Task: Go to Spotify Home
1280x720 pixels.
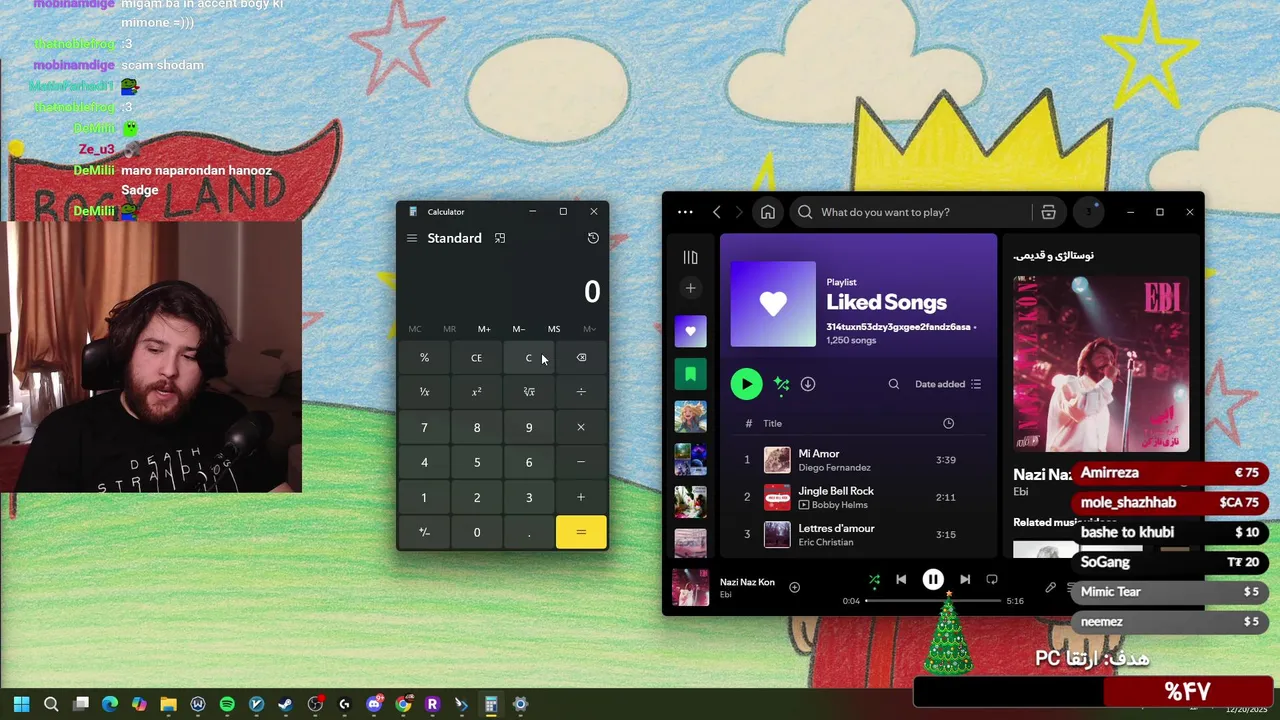Action: (768, 212)
